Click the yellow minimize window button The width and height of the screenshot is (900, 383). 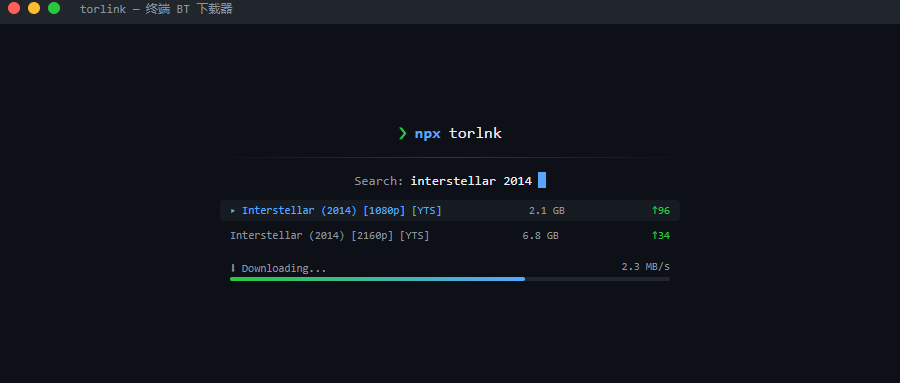pos(34,8)
